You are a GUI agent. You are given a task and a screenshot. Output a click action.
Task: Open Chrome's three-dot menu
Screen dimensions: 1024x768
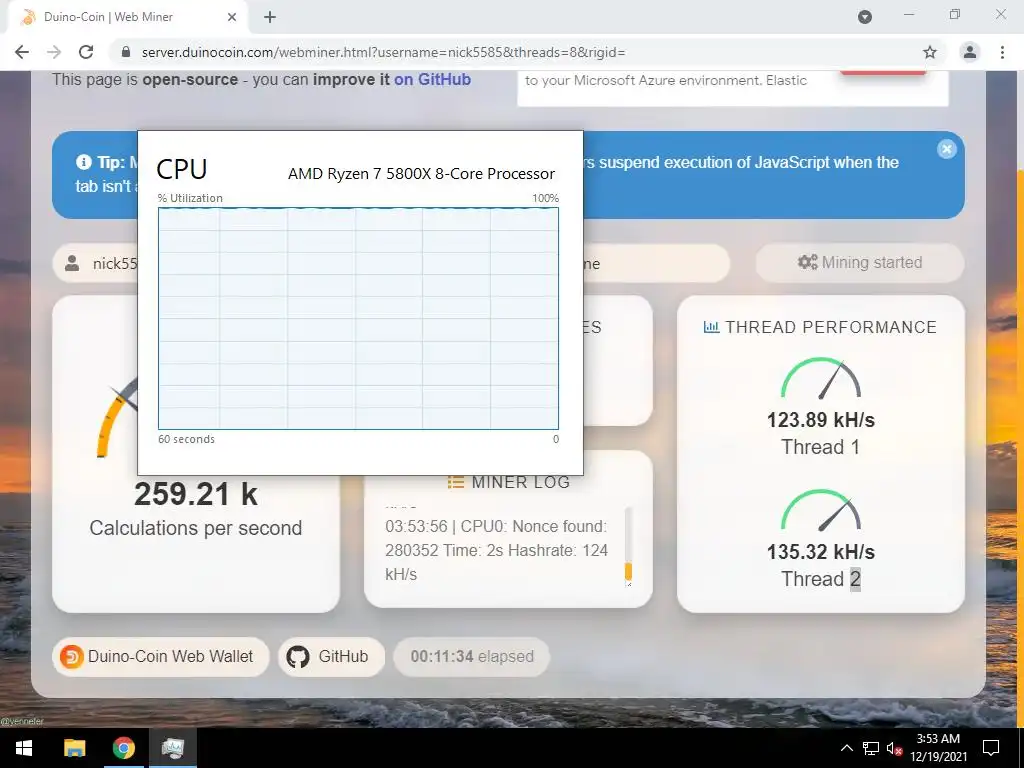click(1002, 52)
